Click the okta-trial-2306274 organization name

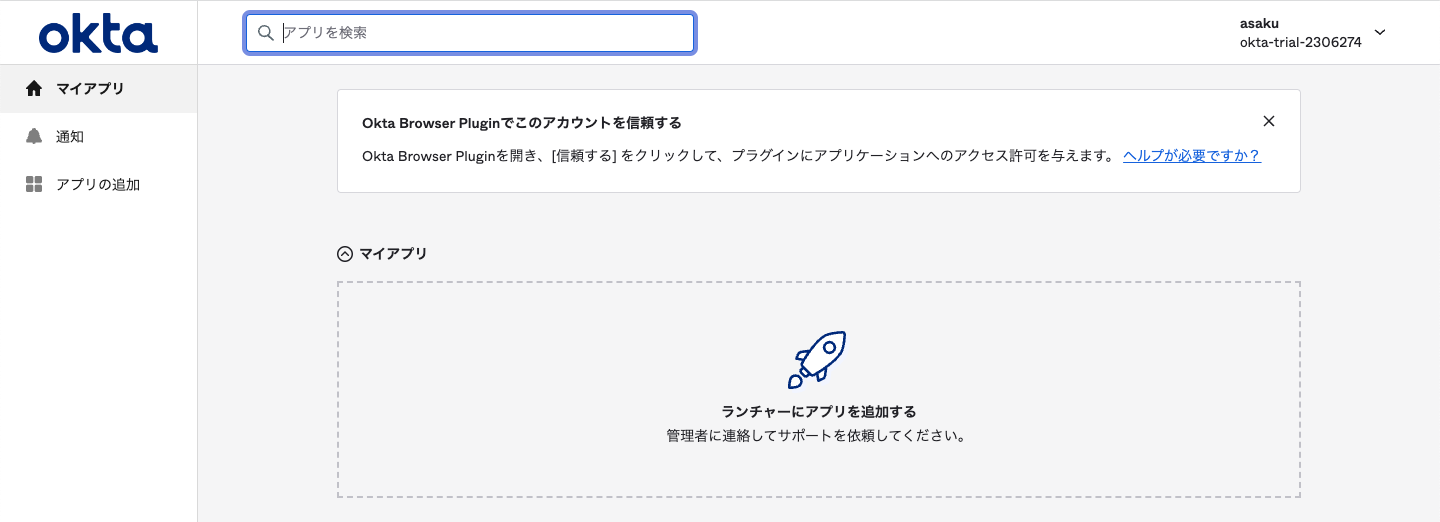point(1300,43)
